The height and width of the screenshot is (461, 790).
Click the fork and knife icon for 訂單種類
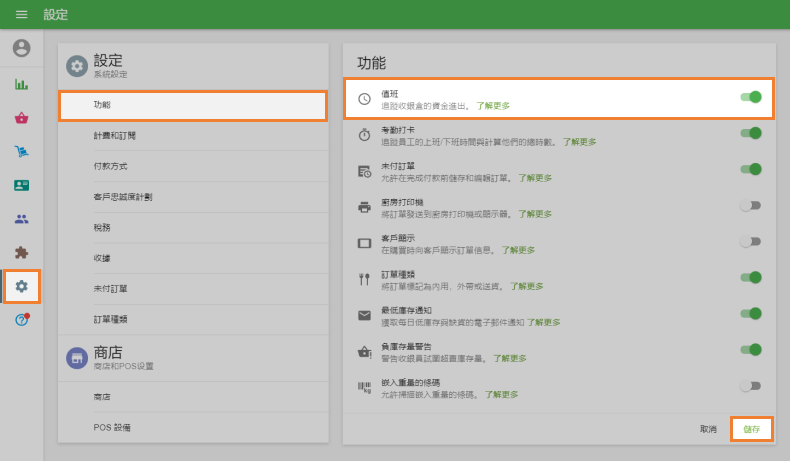point(364,279)
